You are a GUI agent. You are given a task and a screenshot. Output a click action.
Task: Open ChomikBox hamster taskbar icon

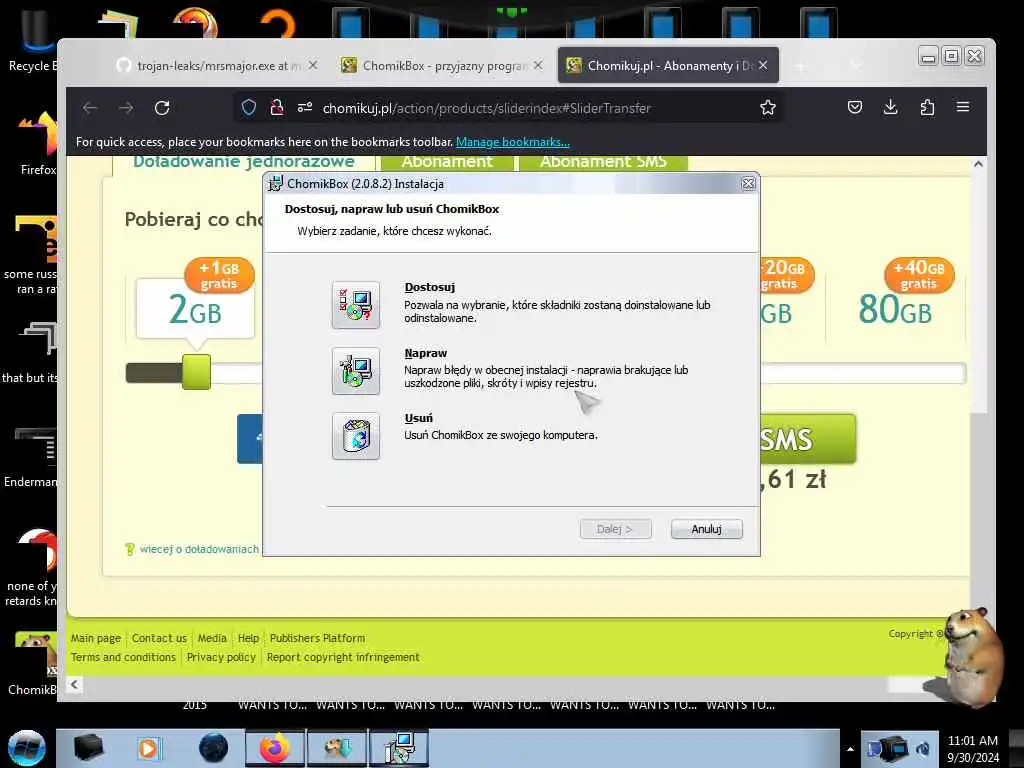click(338, 748)
